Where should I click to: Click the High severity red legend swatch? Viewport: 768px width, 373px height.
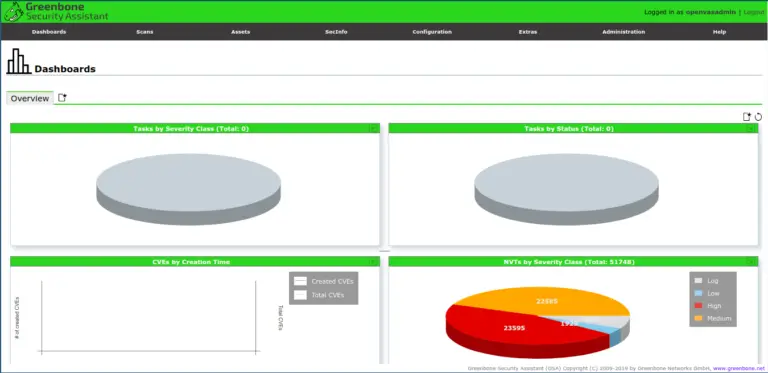point(698,306)
